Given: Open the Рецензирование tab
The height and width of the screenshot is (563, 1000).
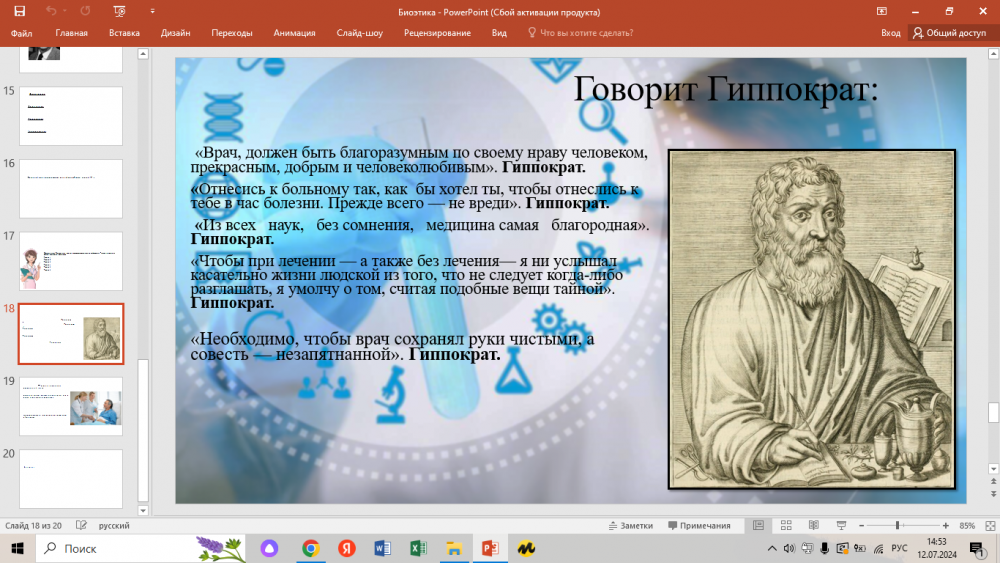Looking at the screenshot, I should click(x=437, y=33).
